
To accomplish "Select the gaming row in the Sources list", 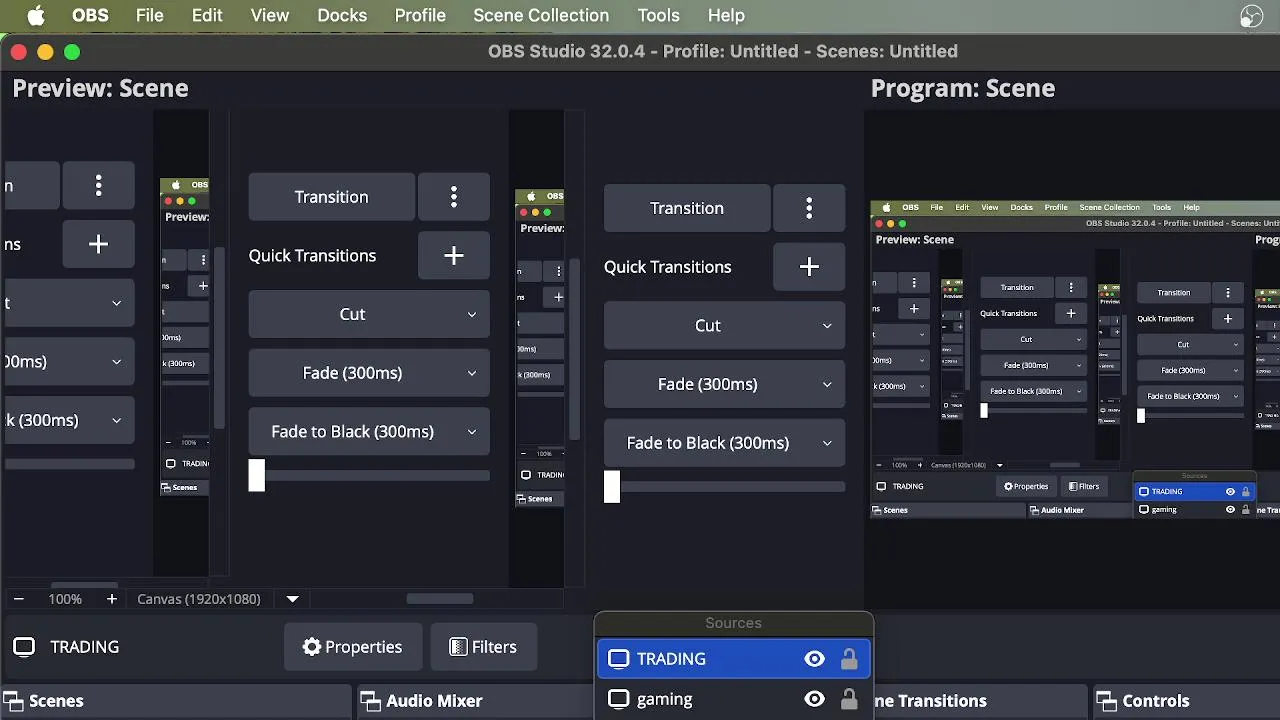I will tap(734, 699).
